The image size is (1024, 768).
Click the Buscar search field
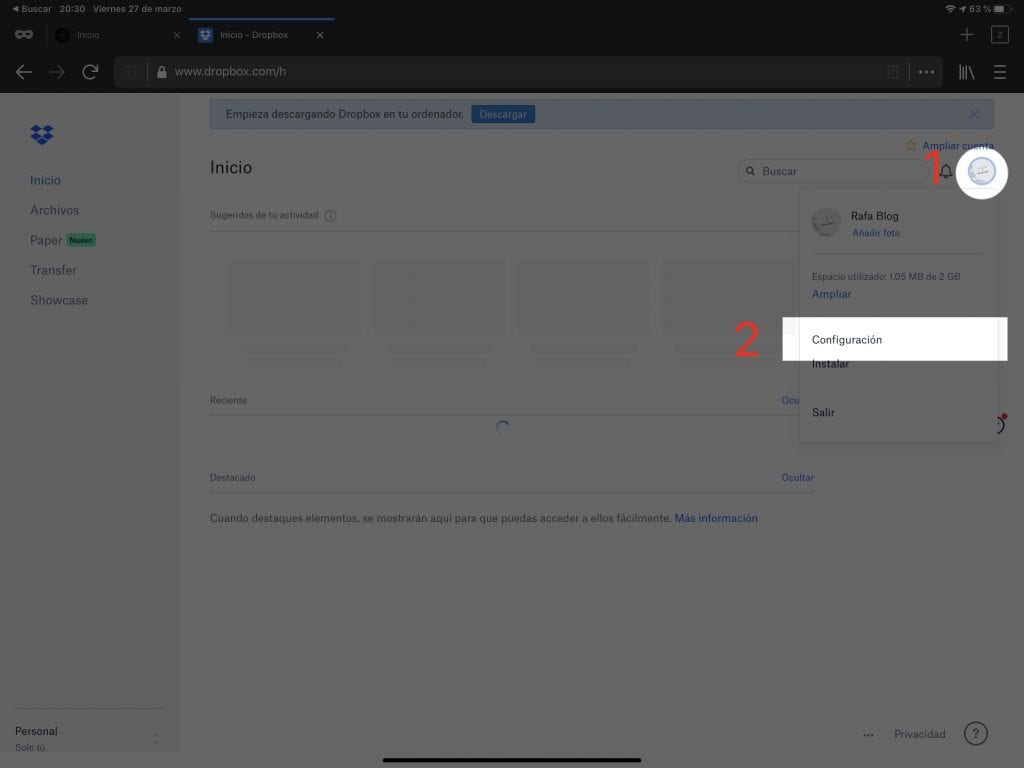[840, 172]
